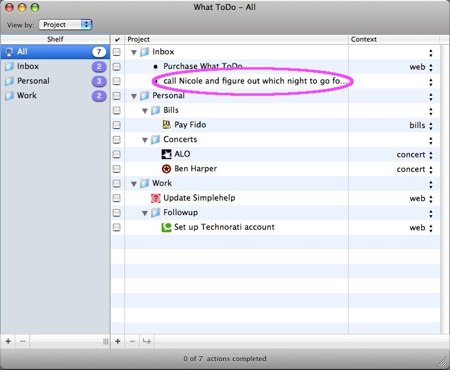
Task: Click the shelf splitter grip handle
Action: (106, 341)
